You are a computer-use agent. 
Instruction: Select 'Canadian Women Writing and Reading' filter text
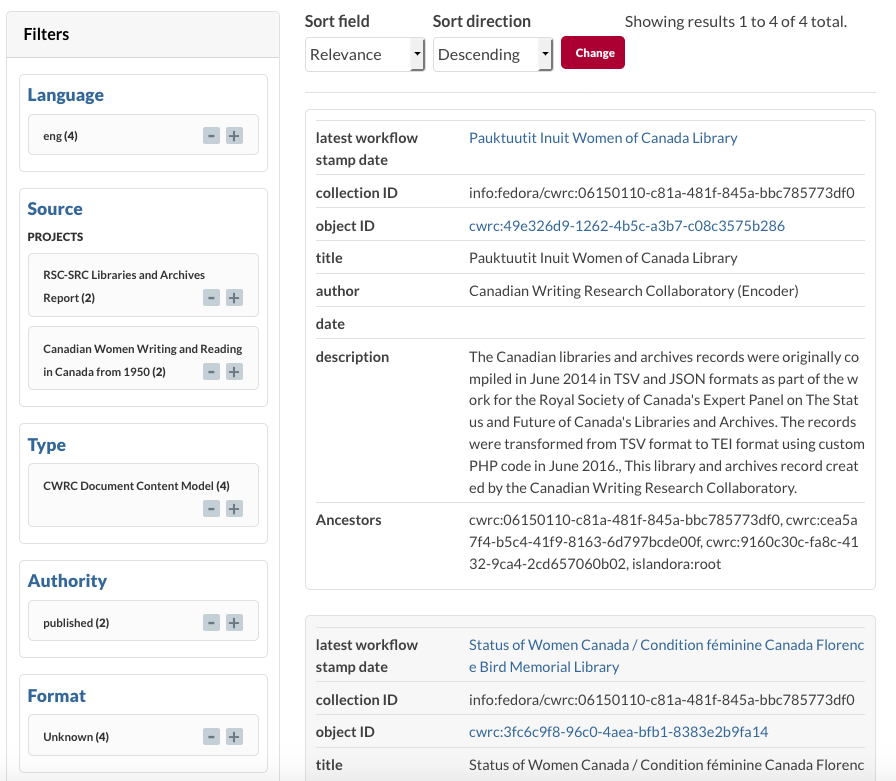point(143,361)
